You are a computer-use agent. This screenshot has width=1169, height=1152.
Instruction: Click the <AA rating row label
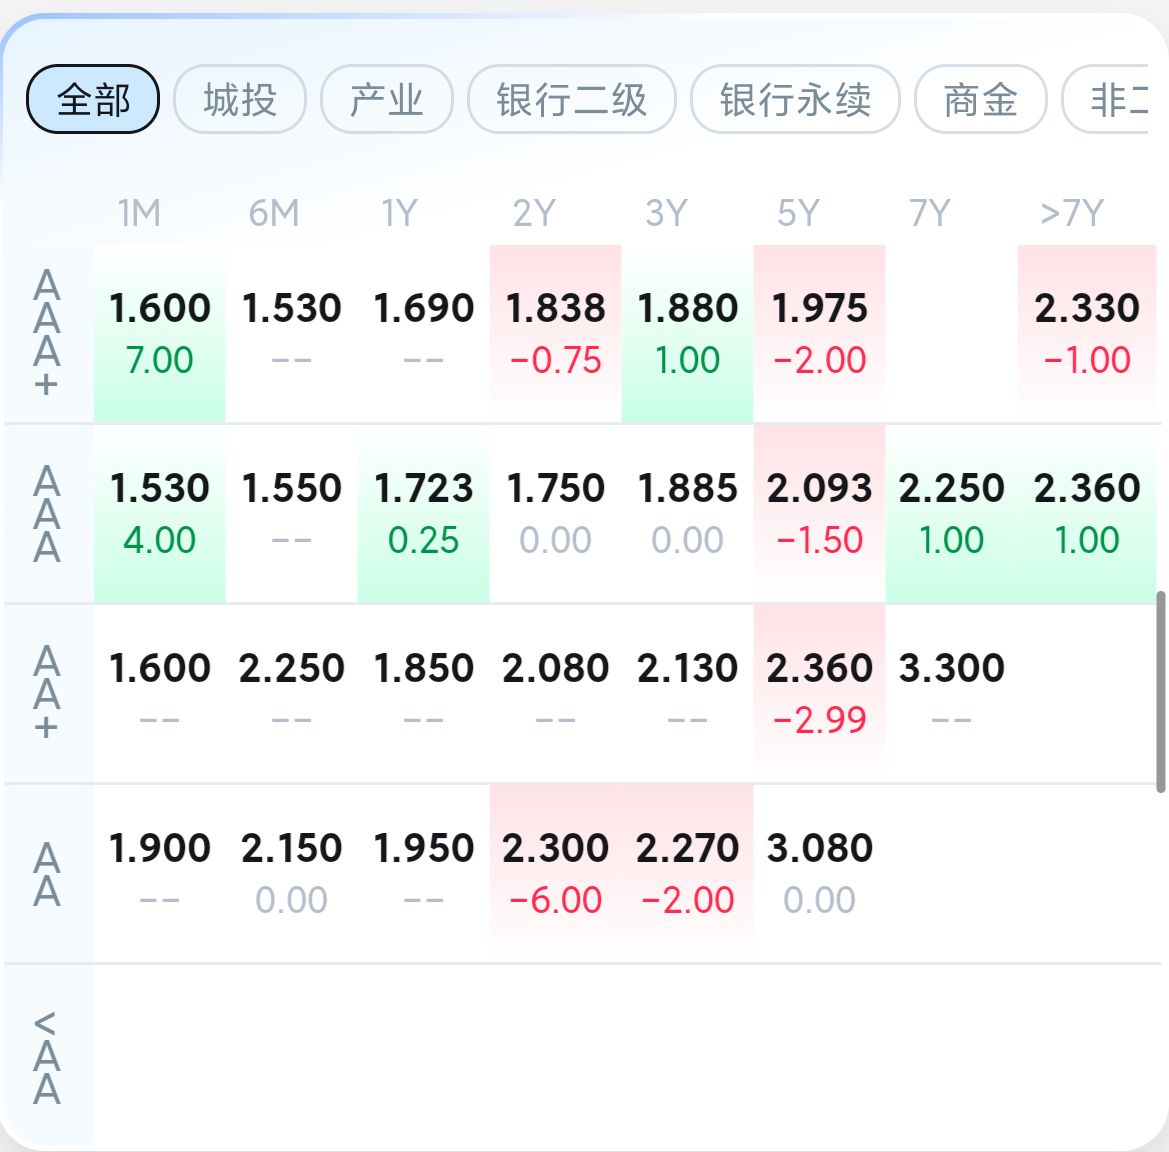tap(47, 1057)
